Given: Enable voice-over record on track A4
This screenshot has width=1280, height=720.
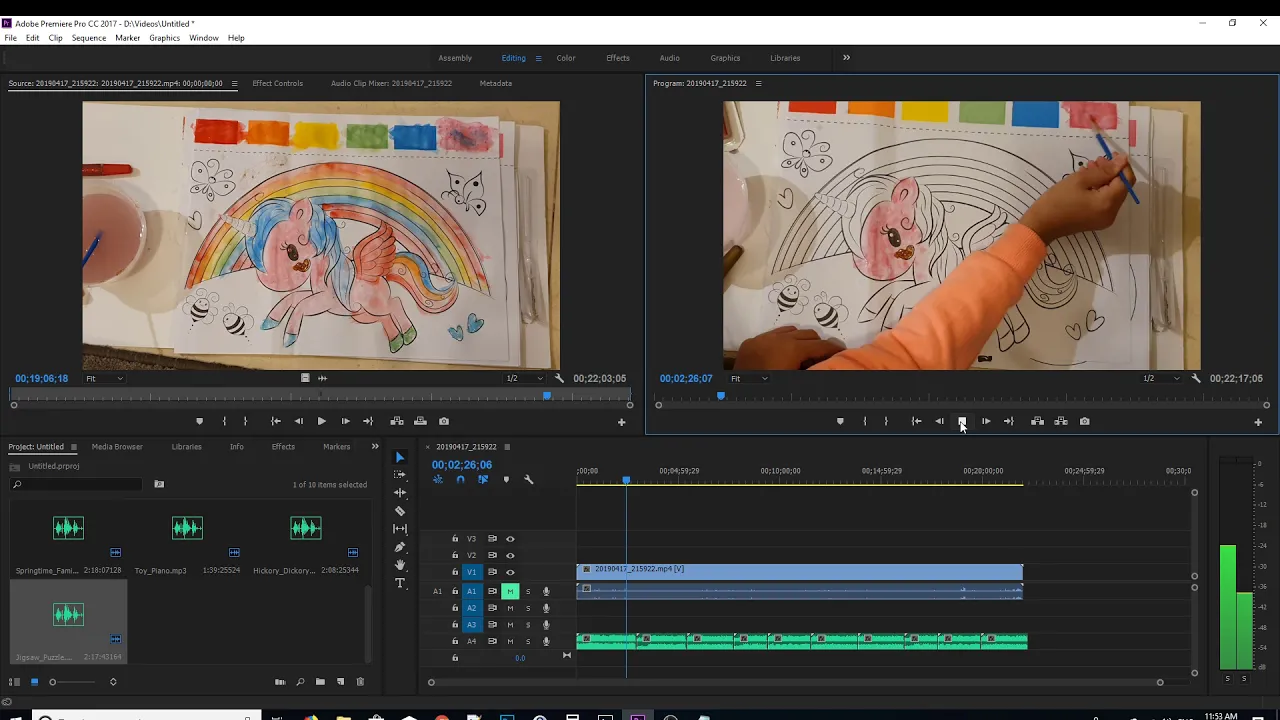Looking at the screenshot, I should pos(546,641).
